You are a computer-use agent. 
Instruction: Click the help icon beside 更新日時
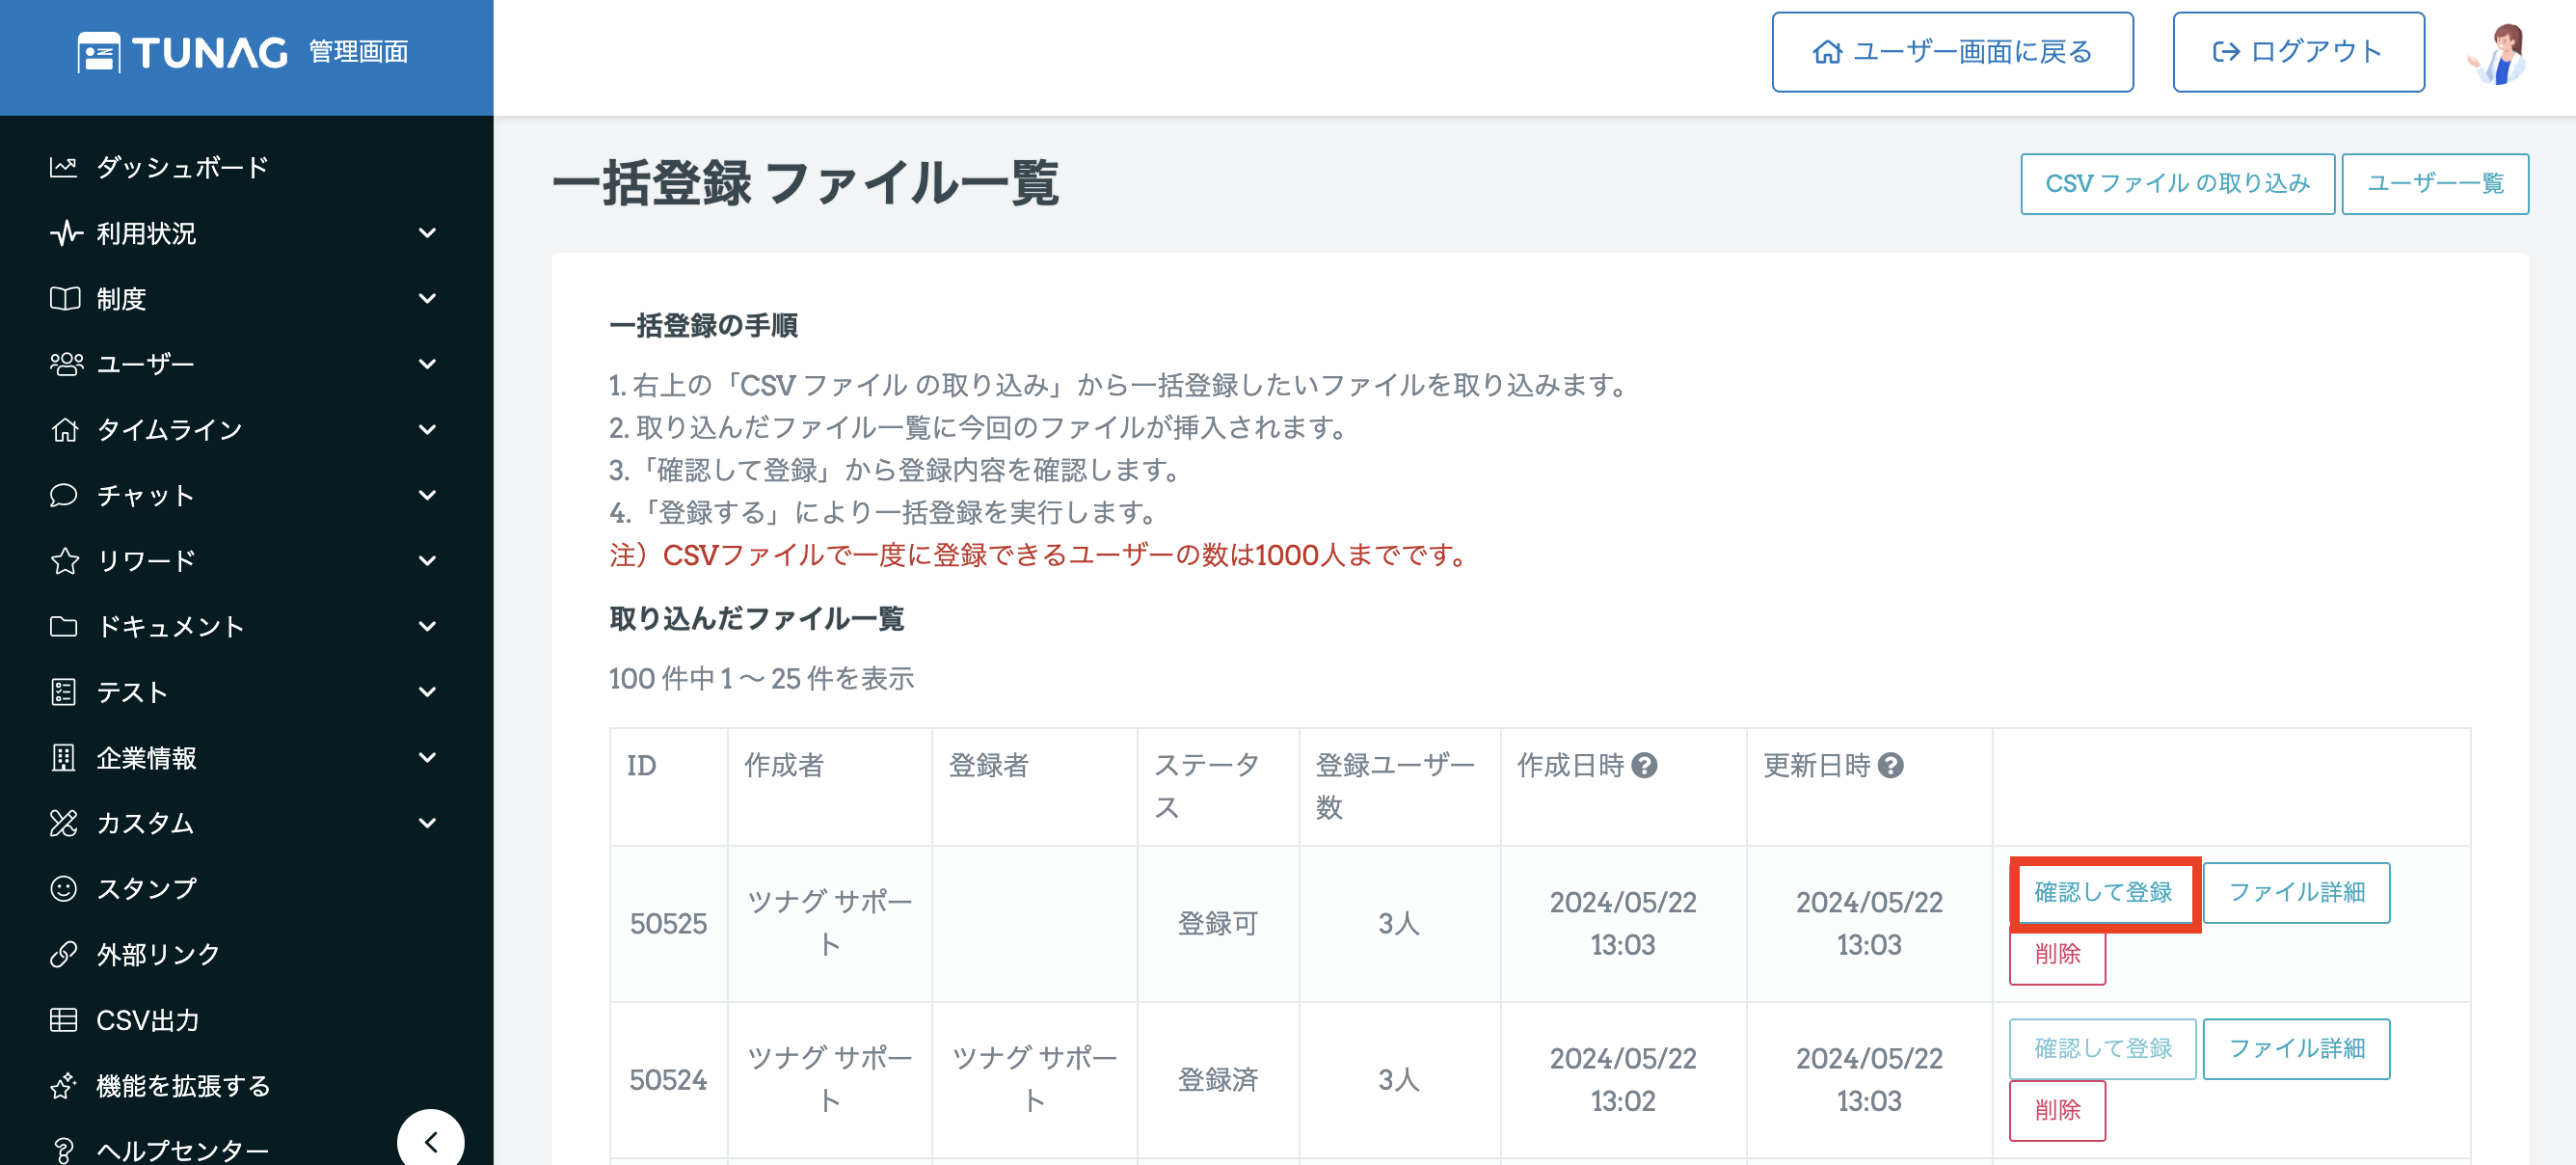click(x=1890, y=765)
